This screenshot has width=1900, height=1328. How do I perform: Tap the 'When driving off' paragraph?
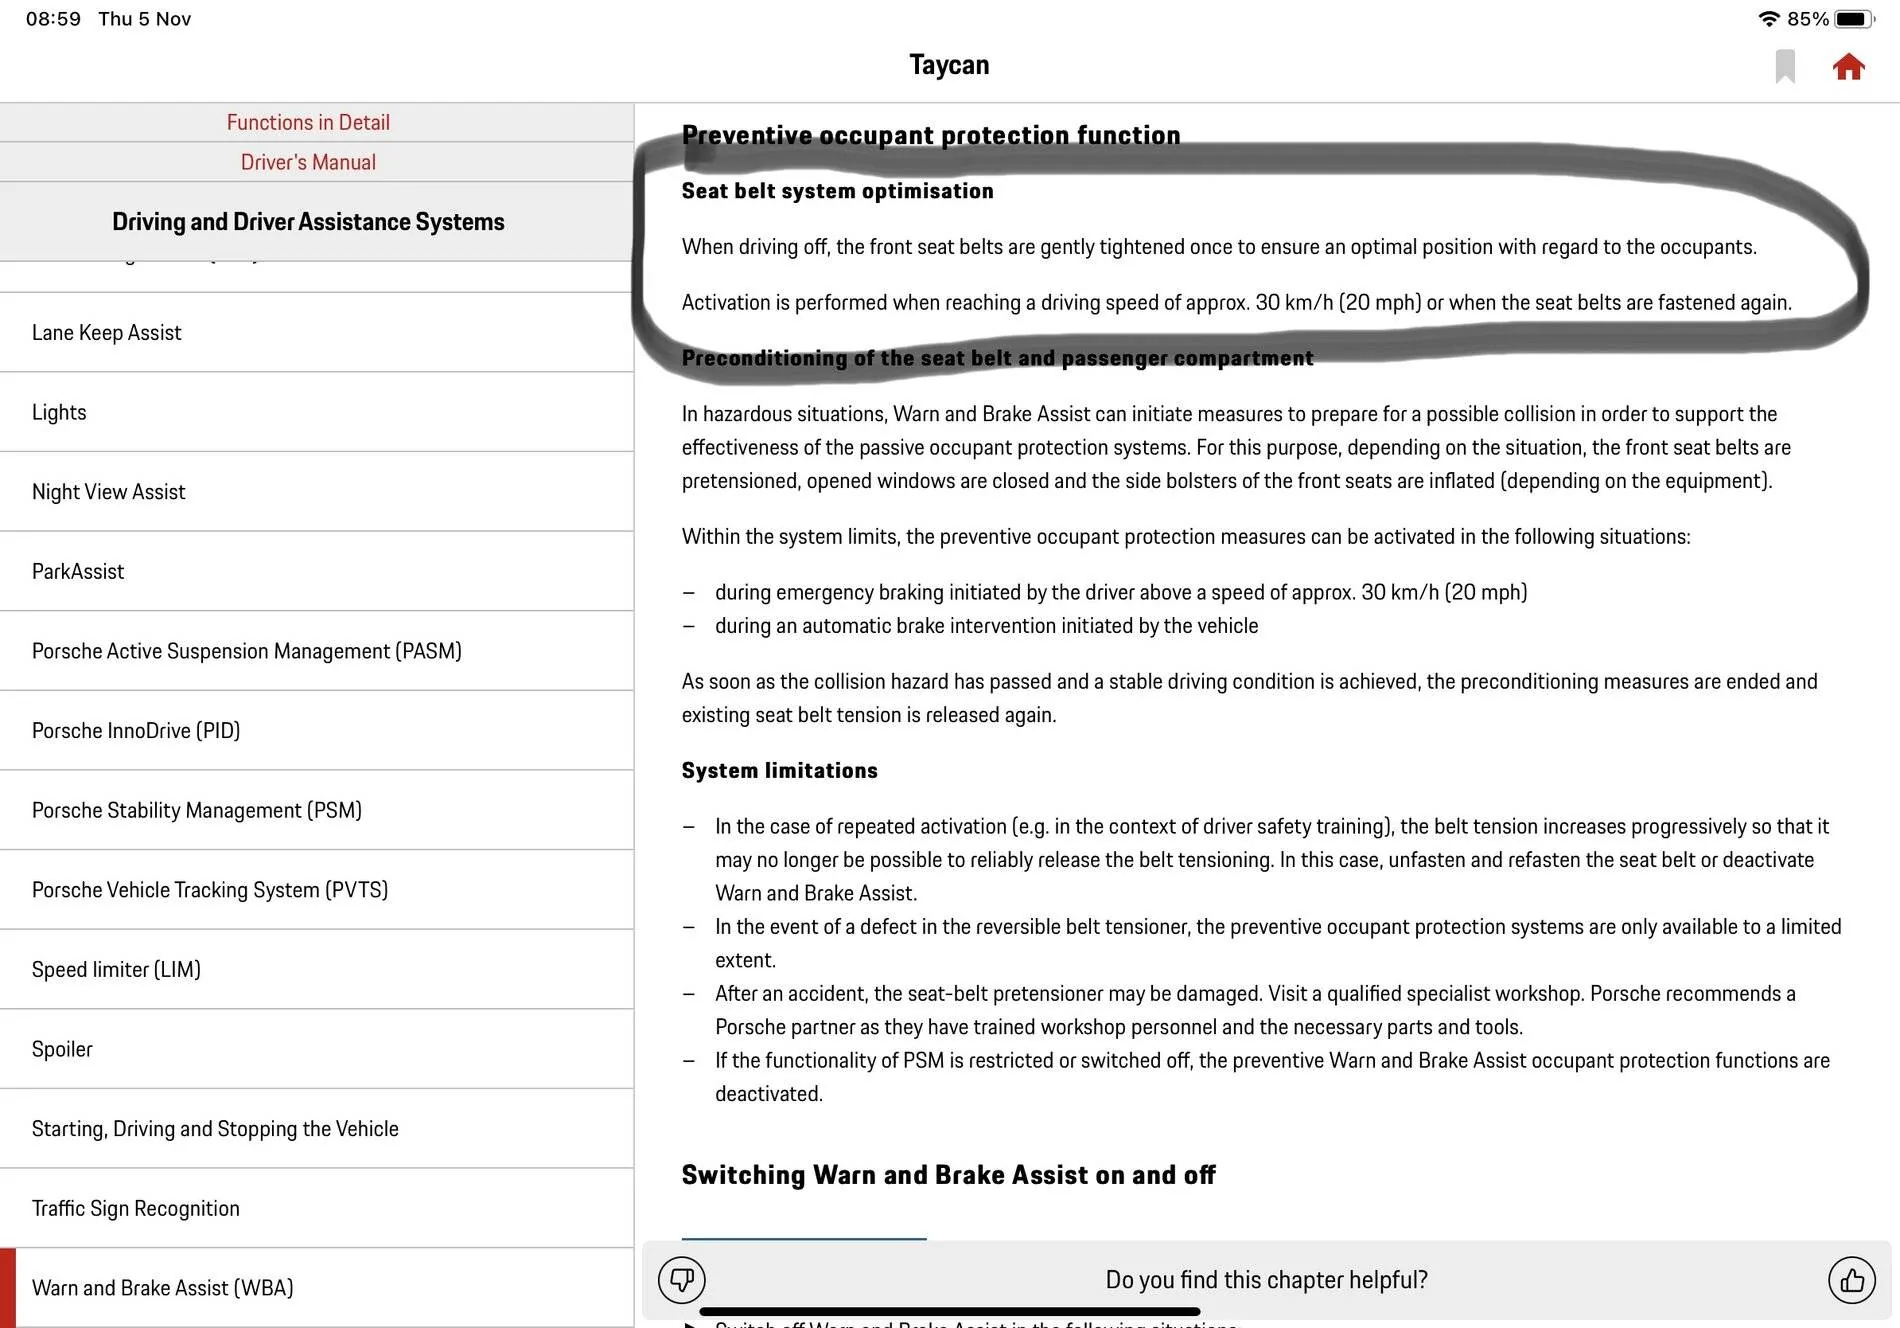pos(1219,247)
